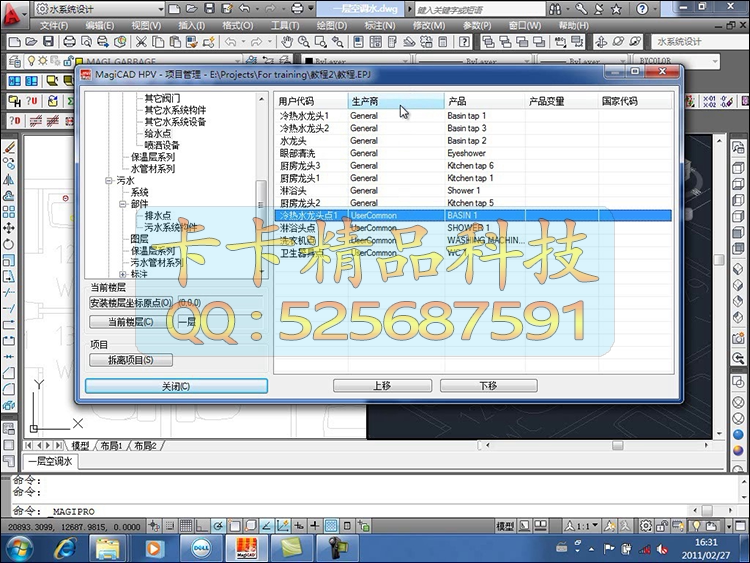Toggle Snap mode in the status bar
The image size is (750, 563).
click(170, 526)
